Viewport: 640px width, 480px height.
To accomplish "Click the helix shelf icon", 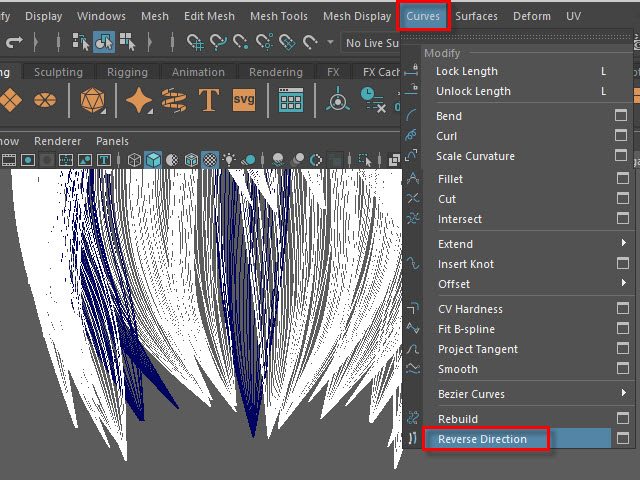I will (x=173, y=100).
